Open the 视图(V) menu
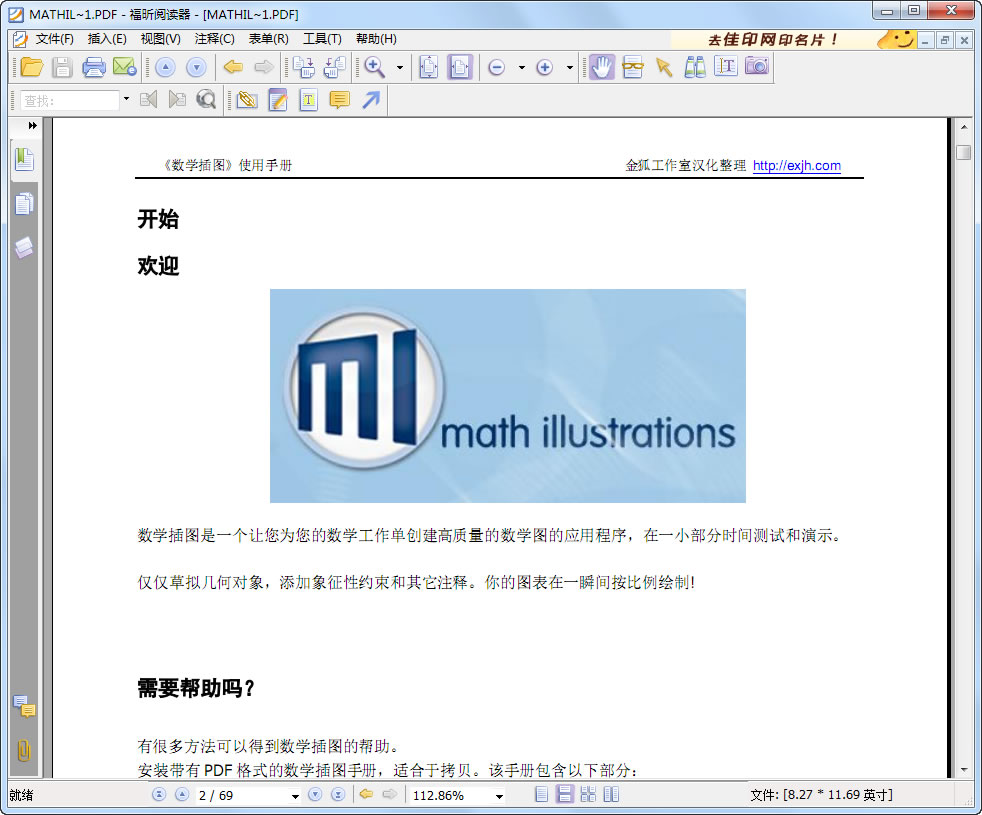Viewport: 982px width, 815px height. click(x=160, y=39)
